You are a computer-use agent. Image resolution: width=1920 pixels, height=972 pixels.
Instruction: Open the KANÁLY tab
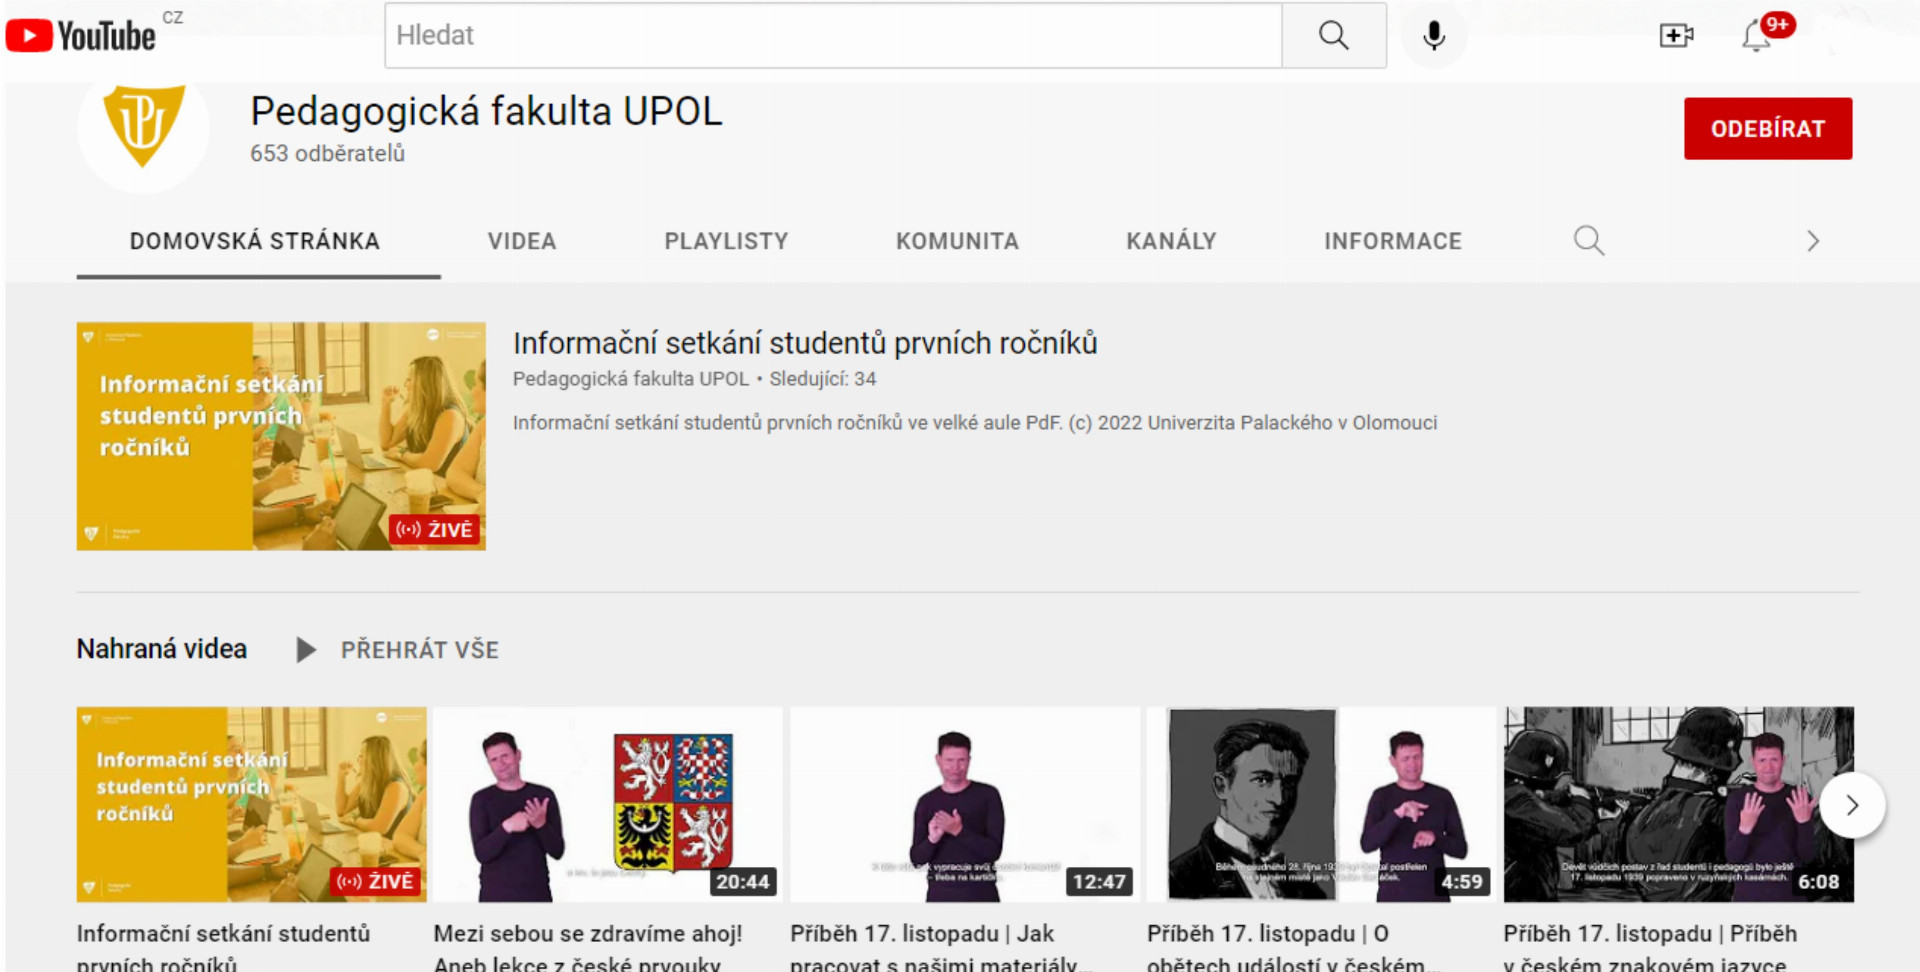[1171, 241]
